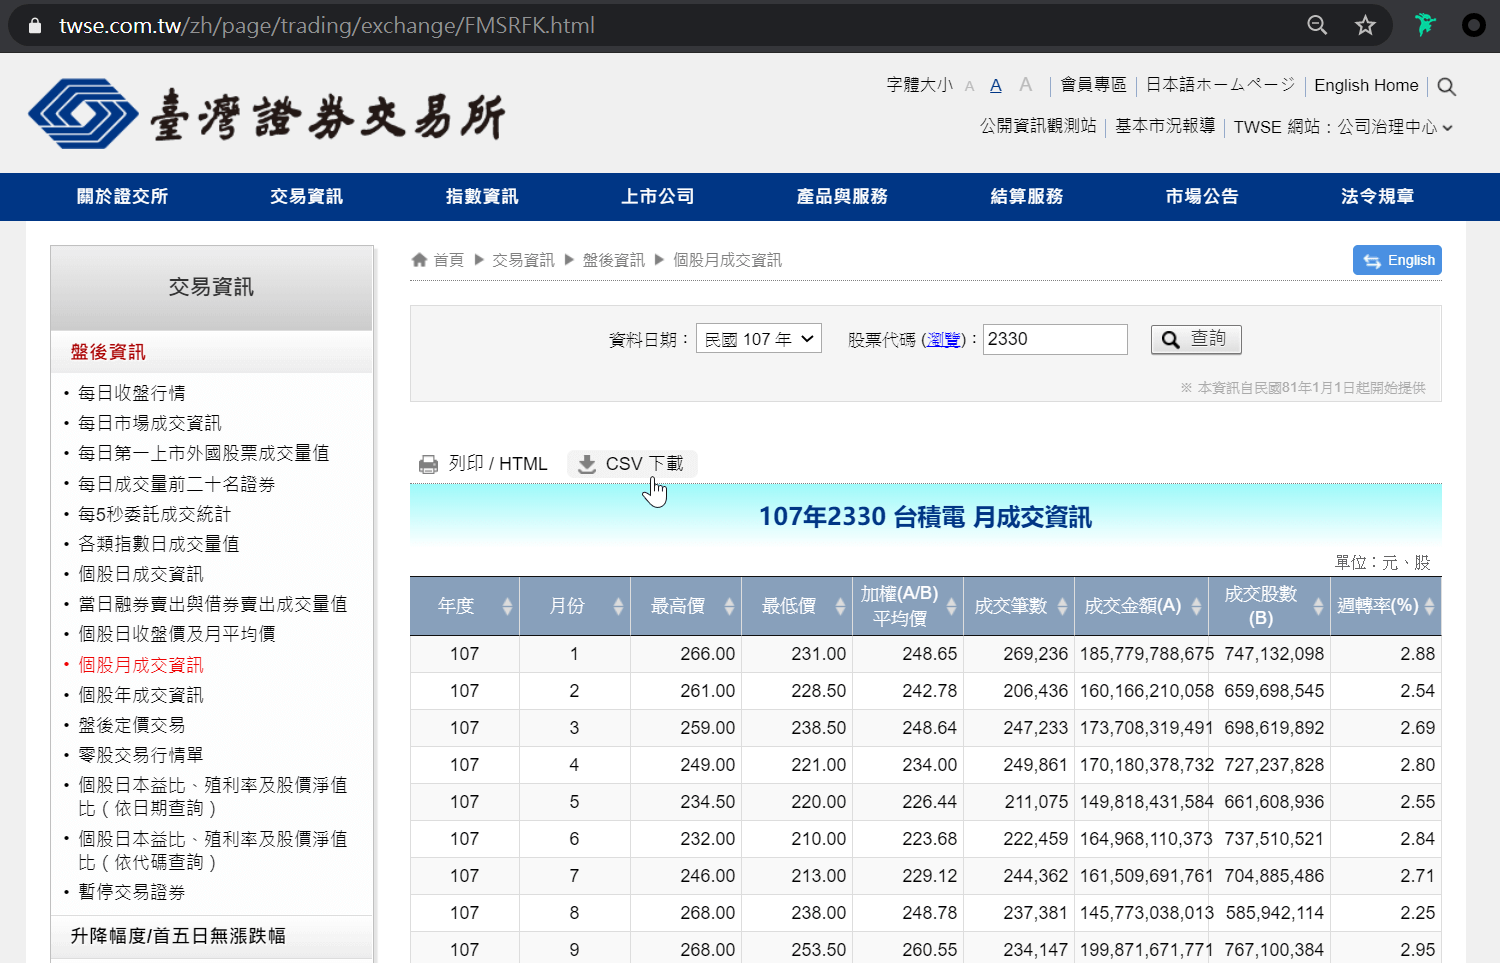The height and width of the screenshot is (963, 1500).
Task: Open the 交易資訊 navigation menu
Action: [306, 197]
